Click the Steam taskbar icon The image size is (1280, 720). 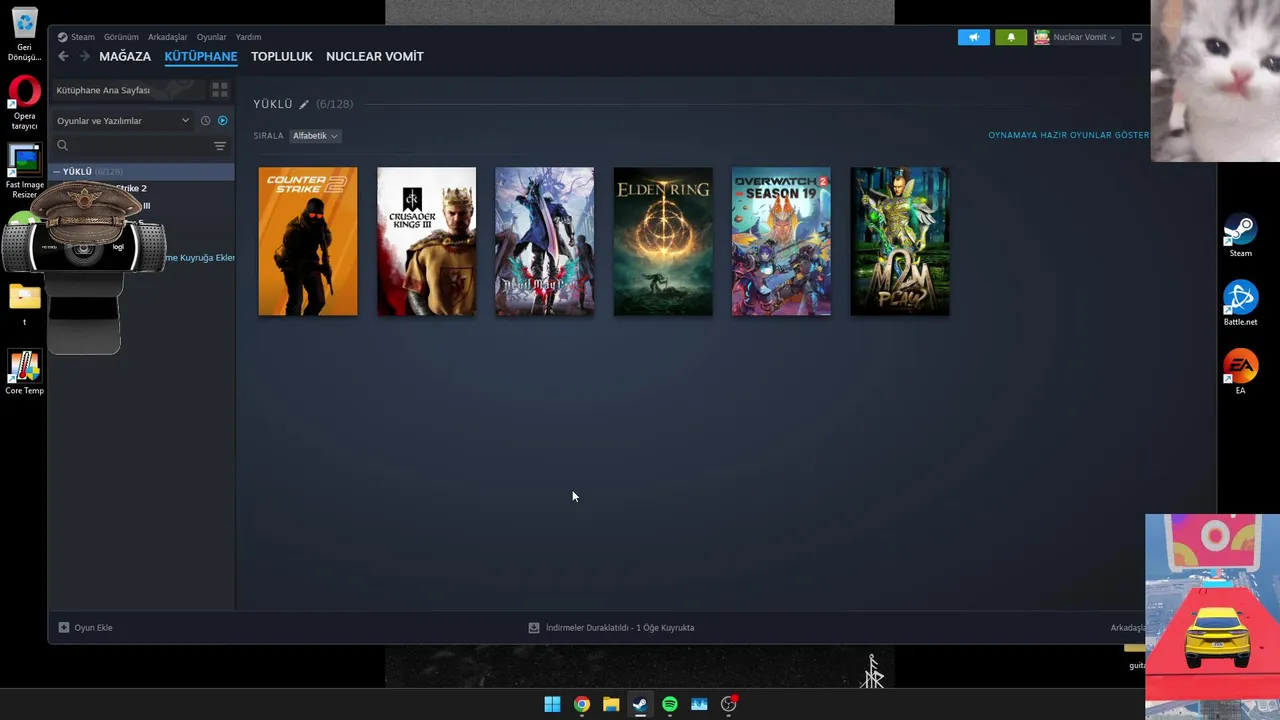click(640, 704)
